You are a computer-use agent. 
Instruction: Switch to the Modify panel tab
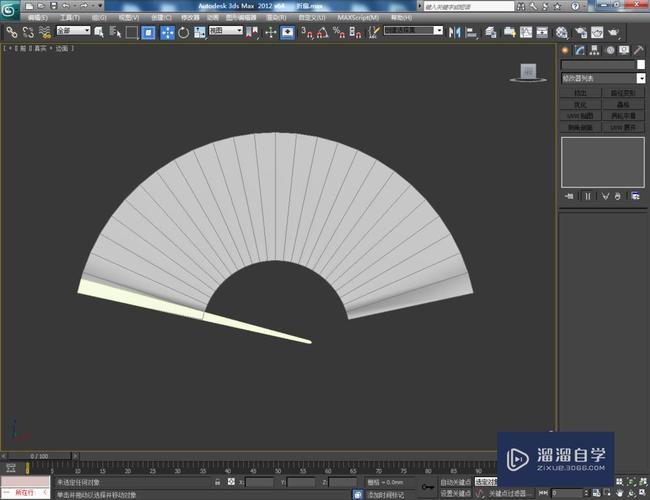(x=580, y=51)
